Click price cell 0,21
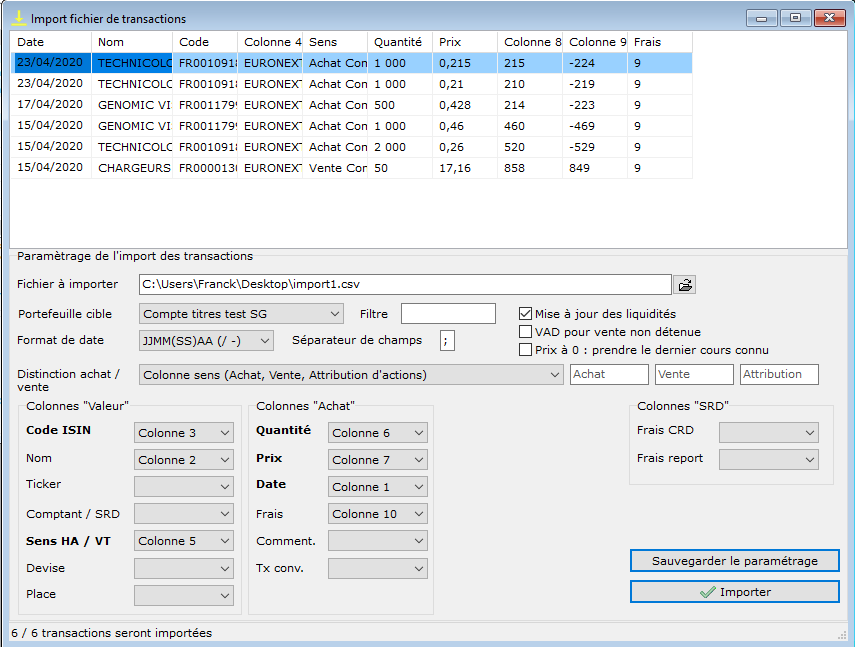Viewport: 855px width, 647px height. pos(465,84)
